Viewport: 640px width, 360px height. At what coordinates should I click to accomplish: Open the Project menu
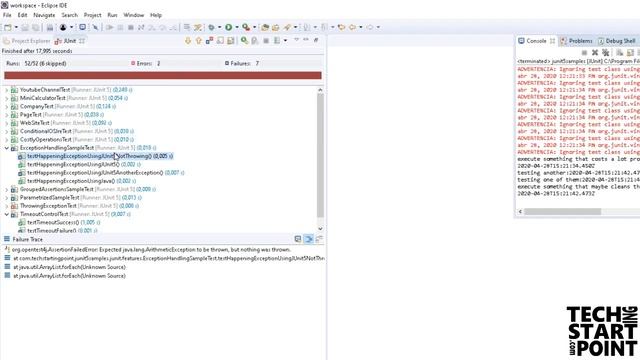(92, 15)
